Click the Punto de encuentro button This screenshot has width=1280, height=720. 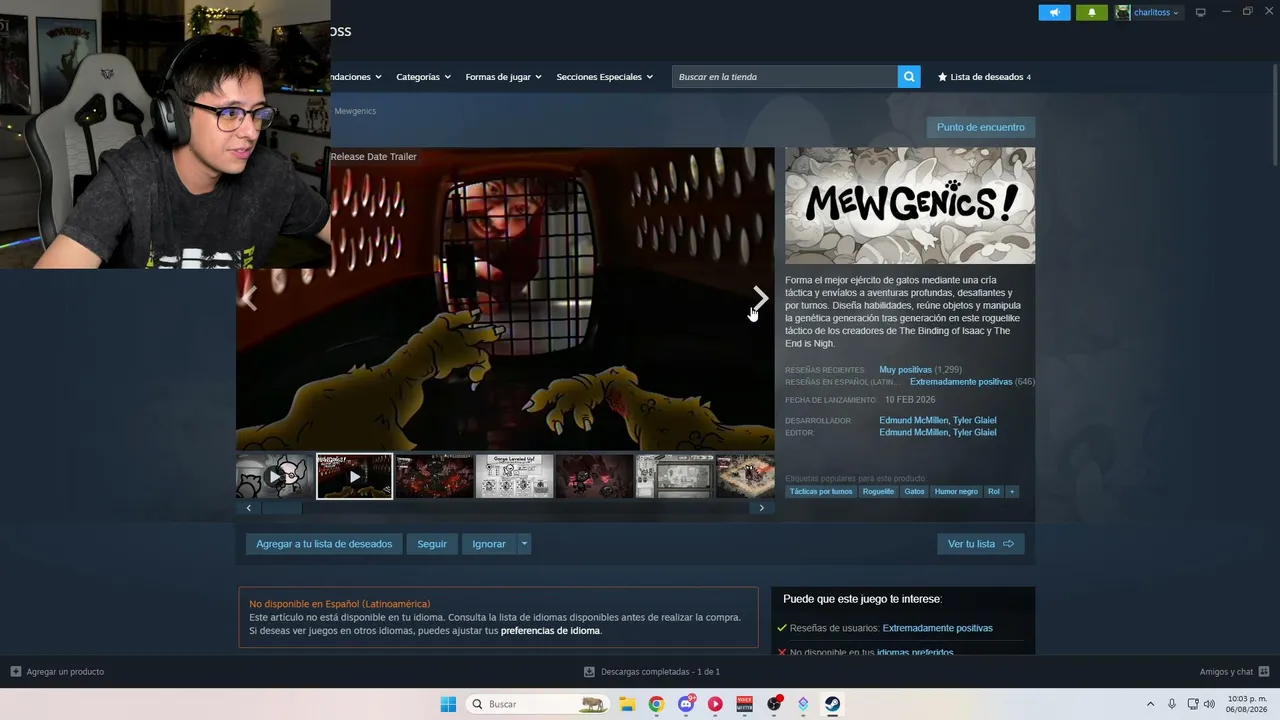tap(981, 127)
